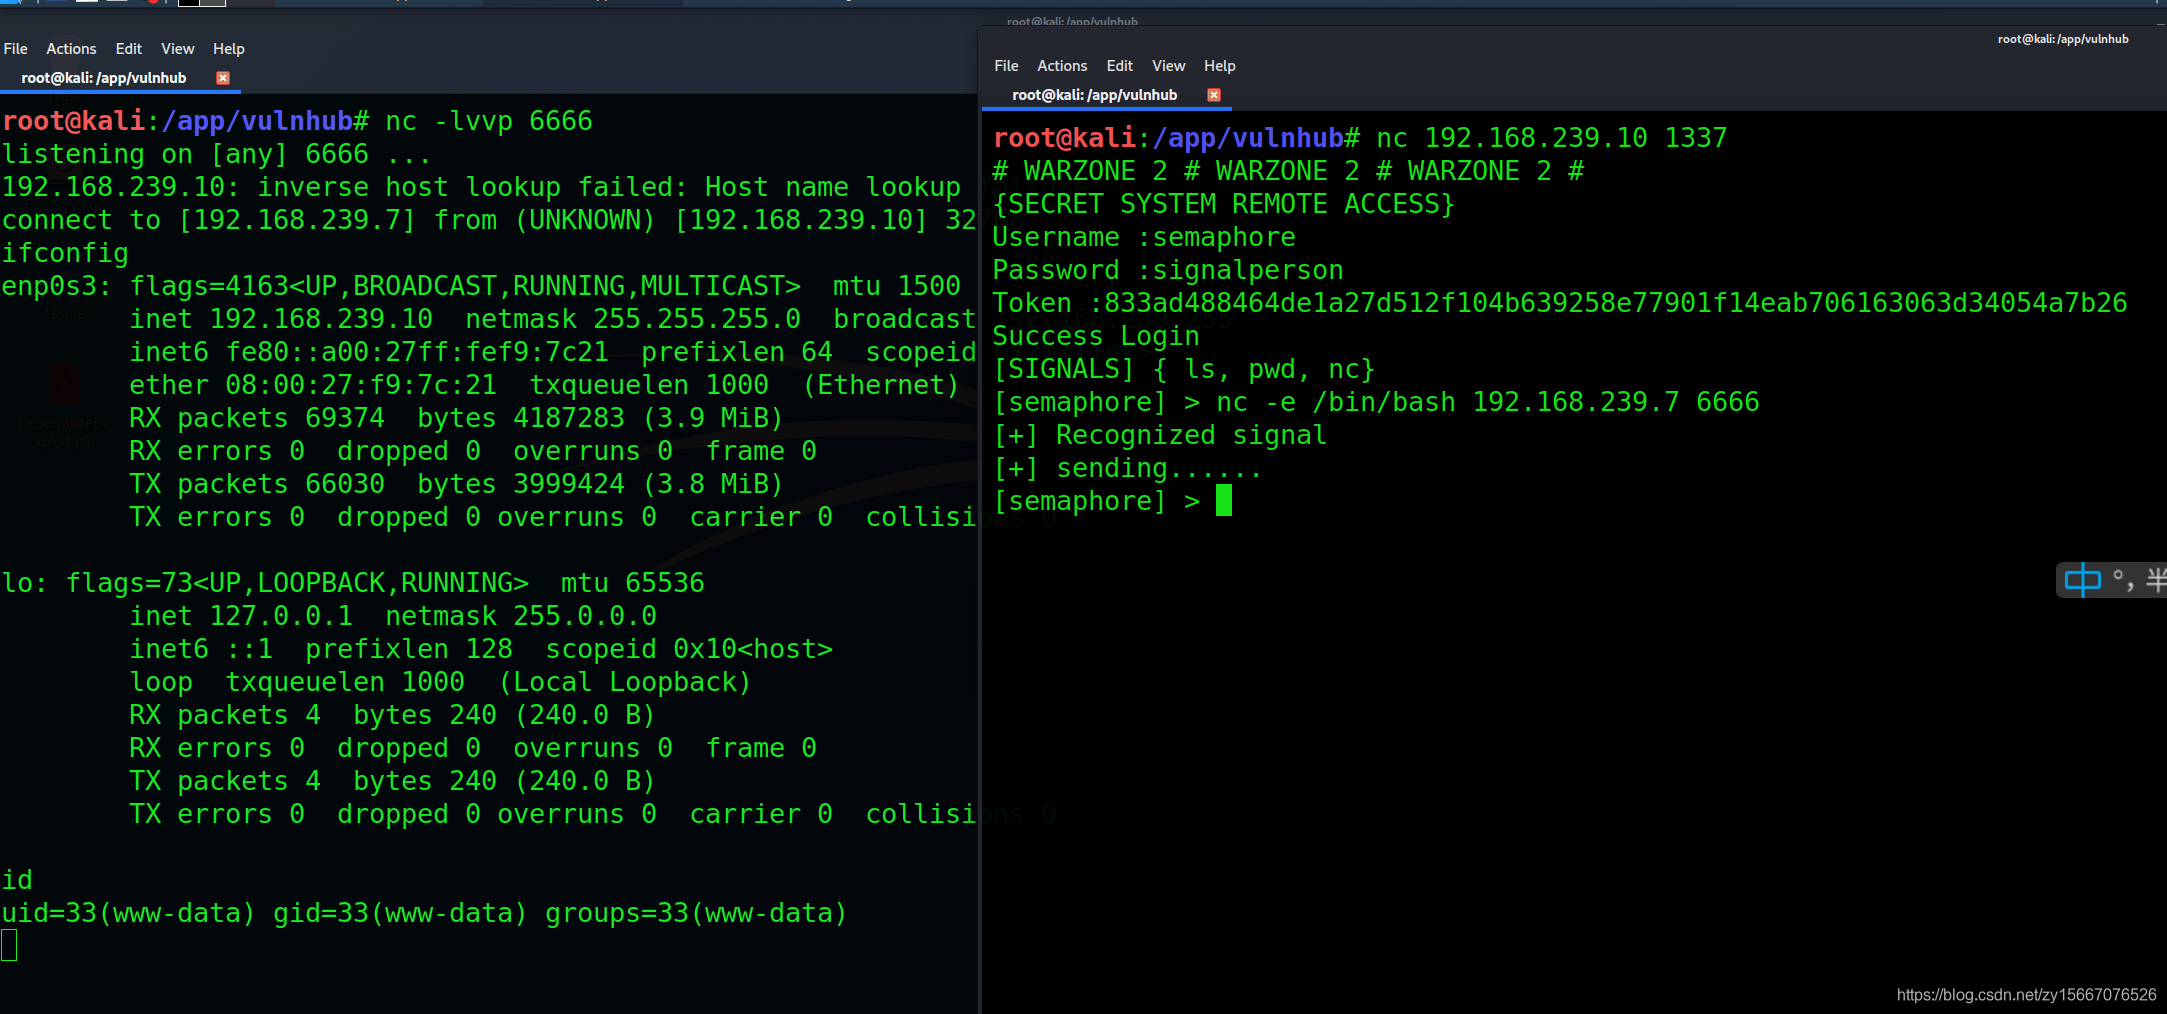Click the 'nc -lvvp 6666' command text
Viewport: 2167px width, 1014px height.
(x=489, y=121)
